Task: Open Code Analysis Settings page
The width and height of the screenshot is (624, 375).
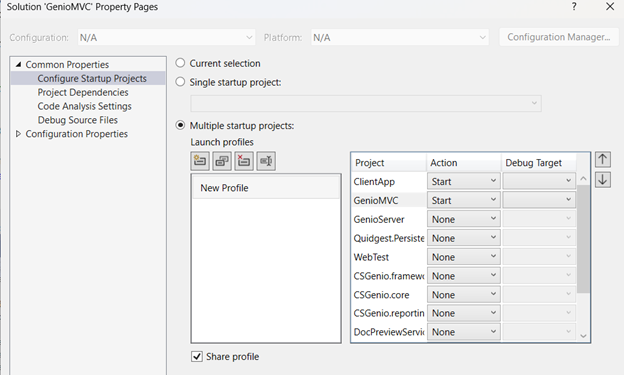Action: point(84,106)
